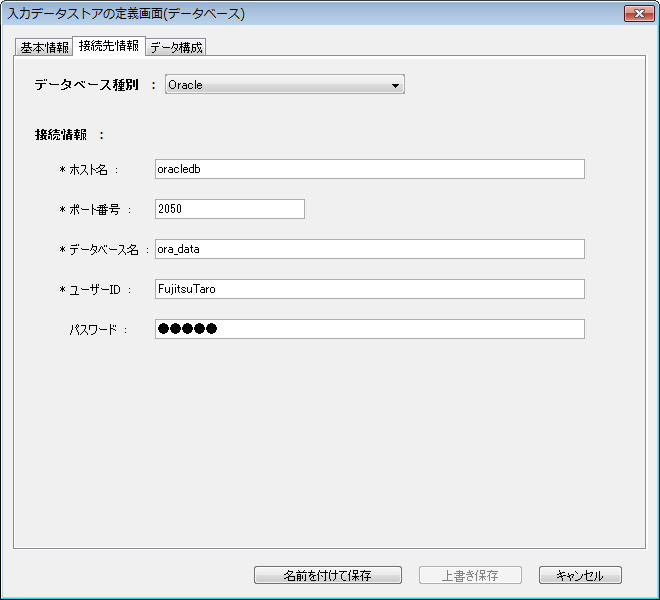Screen dimensions: 660x600
Task: Click the 接続情報 heading text
Action: pos(61,135)
